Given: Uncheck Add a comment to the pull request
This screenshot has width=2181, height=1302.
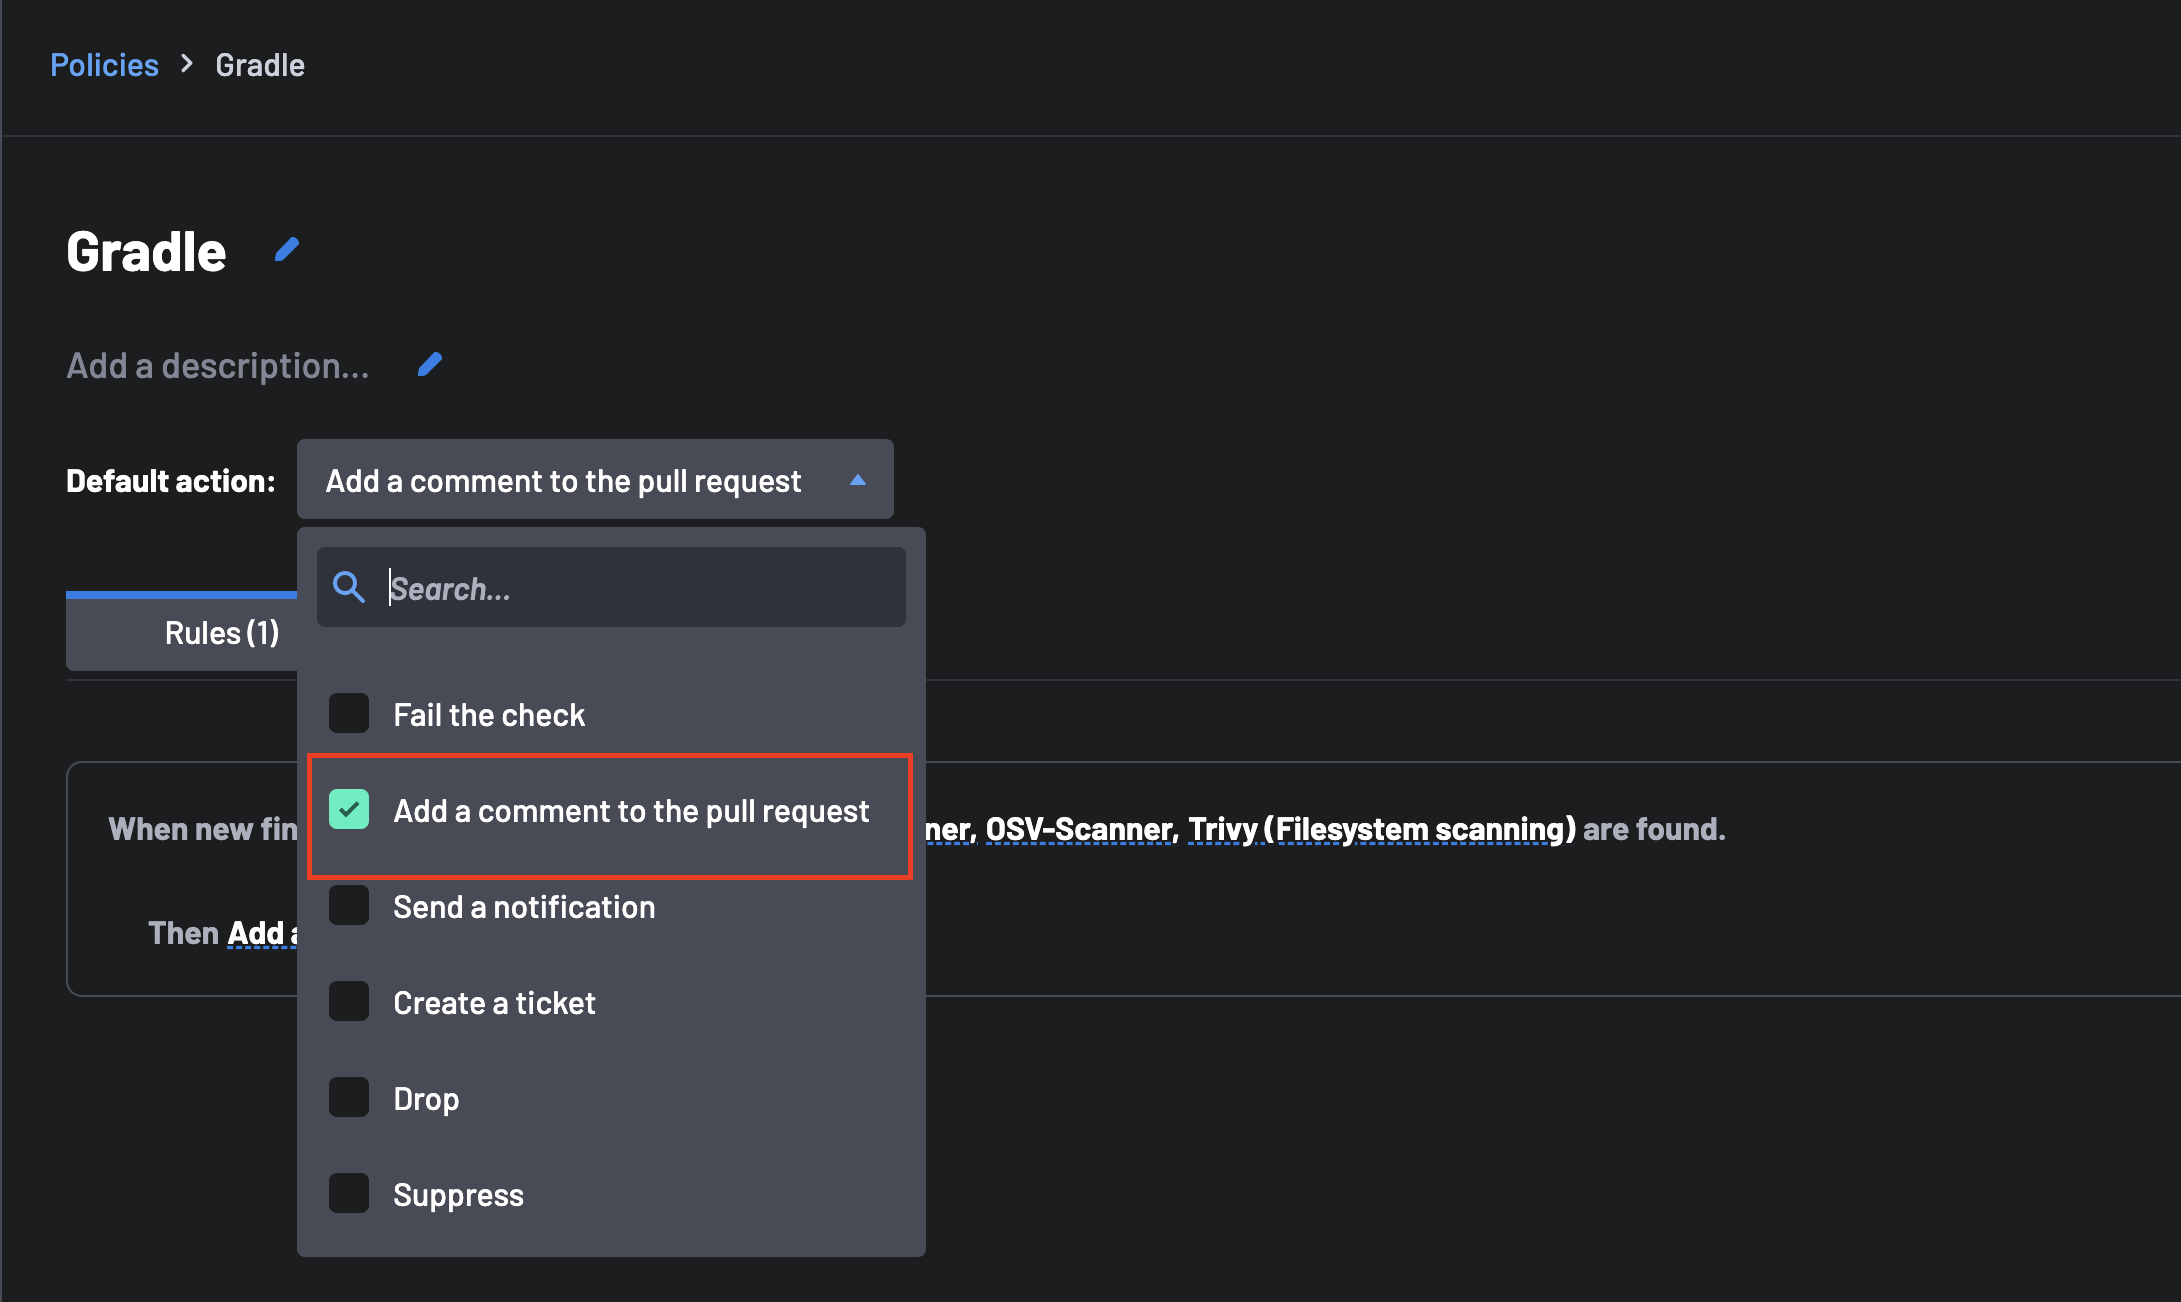Looking at the screenshot, I should tap(349, 810).
